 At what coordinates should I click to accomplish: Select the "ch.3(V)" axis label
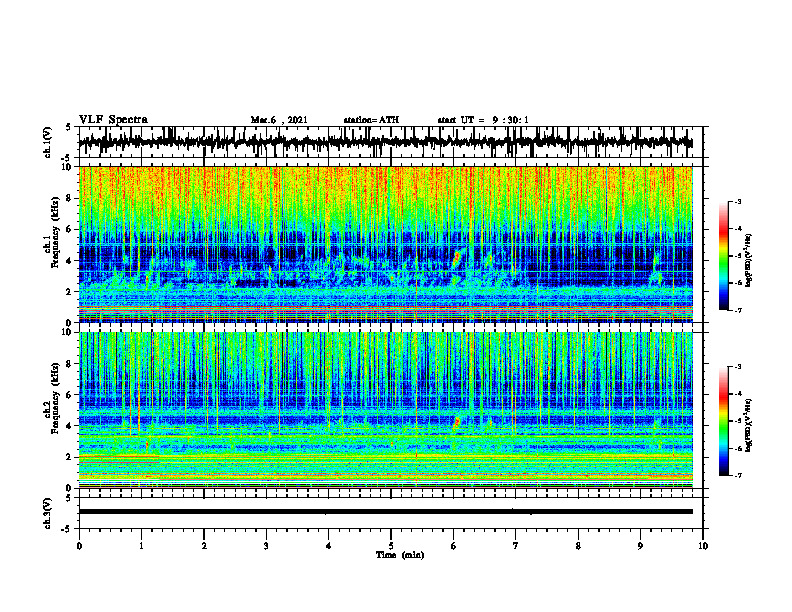pyautogui.click(x=48, y=513)
